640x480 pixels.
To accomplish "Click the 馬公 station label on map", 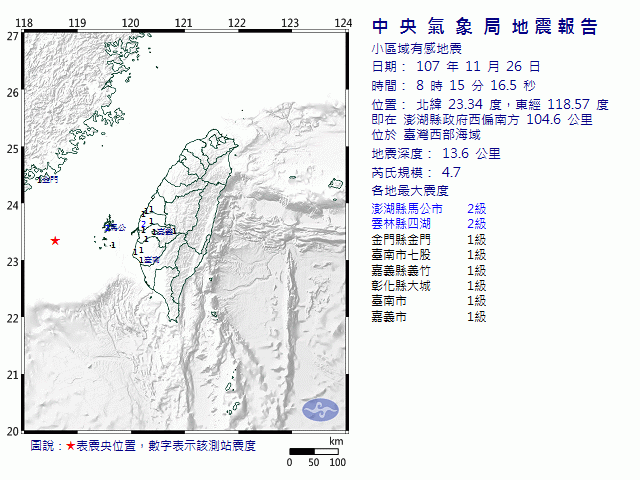I will (118, 228).
